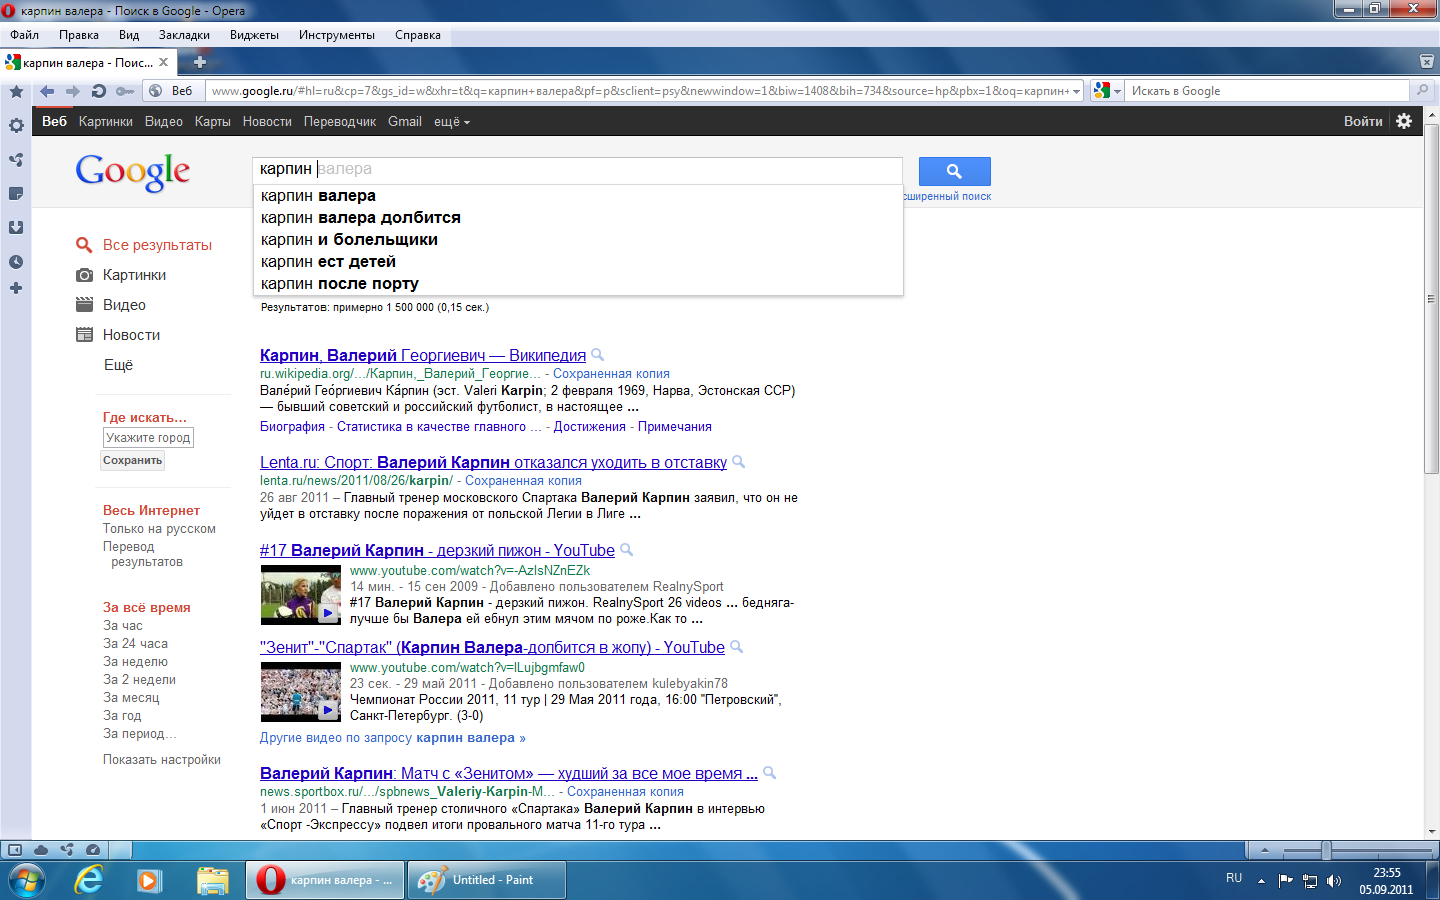Click the RU language indicator
The image size is (1440, 900).
(x=1234, y=878)
